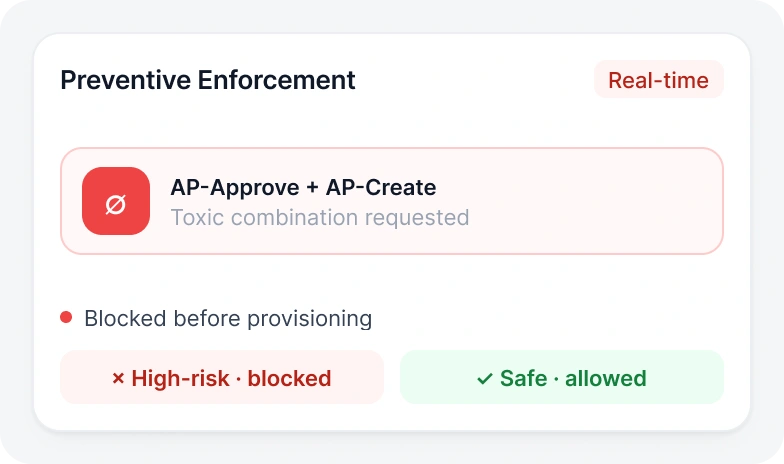Viewport: 784px width, 464px height.
Task: Choose the Safe · allowed pill
Action: (x=562, y=377)
